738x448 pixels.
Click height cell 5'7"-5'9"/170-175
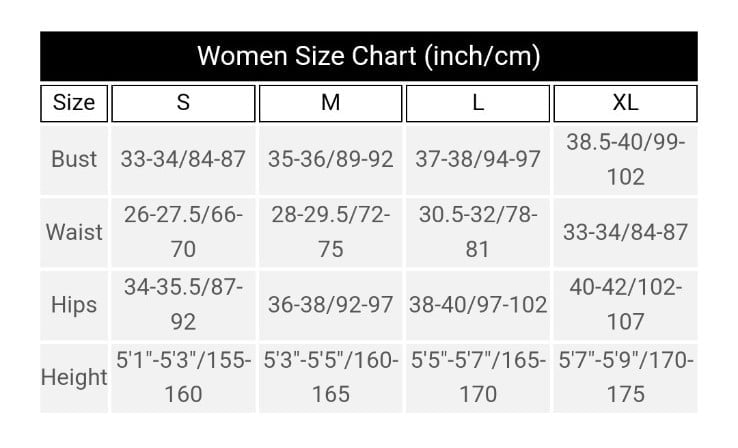click(x=626, y=378)
